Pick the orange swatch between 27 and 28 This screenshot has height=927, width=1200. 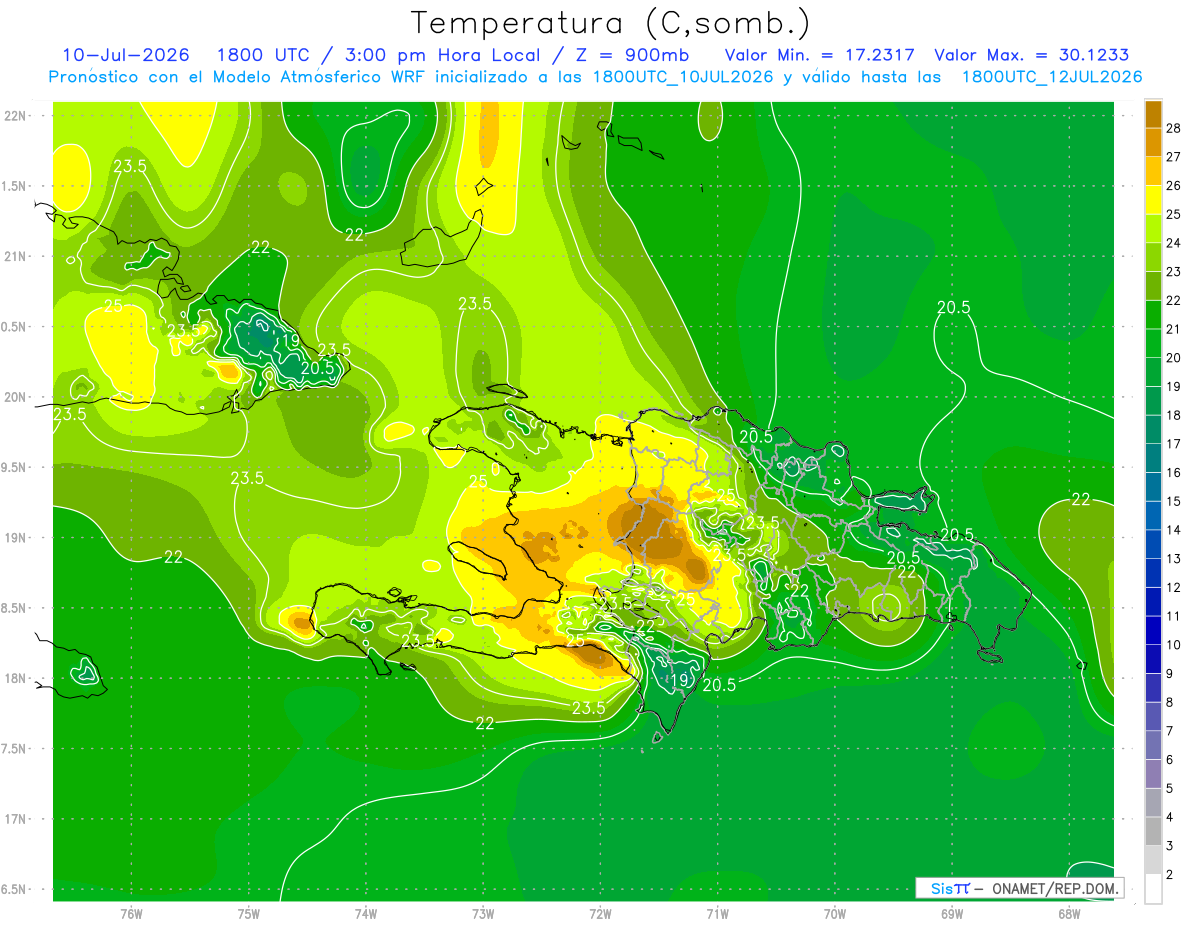click(x=1153, y=143)
